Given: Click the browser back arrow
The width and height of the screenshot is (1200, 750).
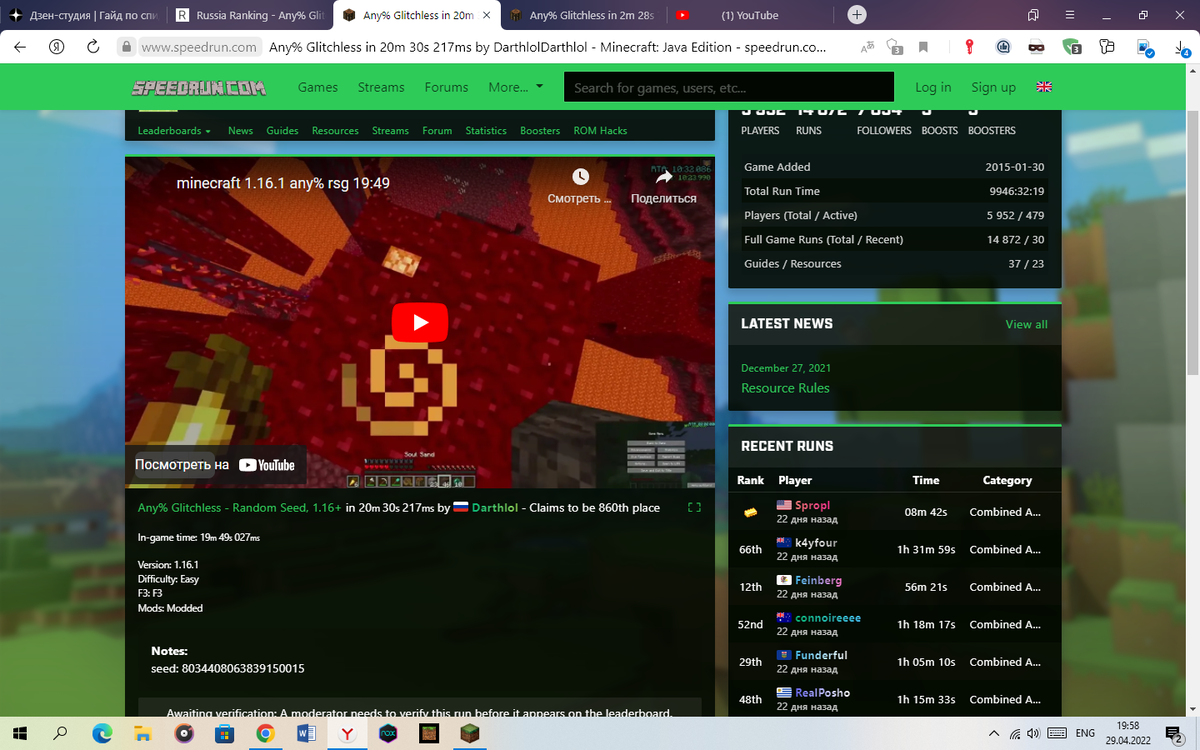Looking at the screenshot, I should pos(20,47).
